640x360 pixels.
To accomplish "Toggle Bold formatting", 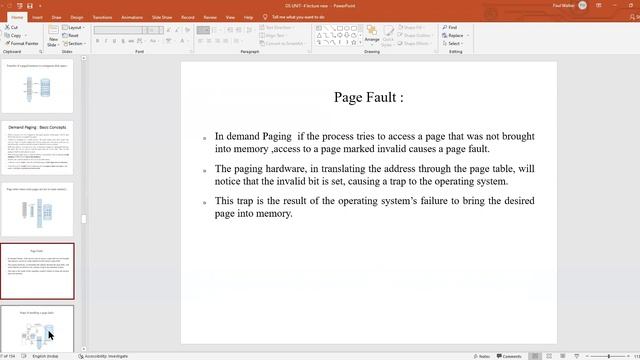I will click(97, 41).
